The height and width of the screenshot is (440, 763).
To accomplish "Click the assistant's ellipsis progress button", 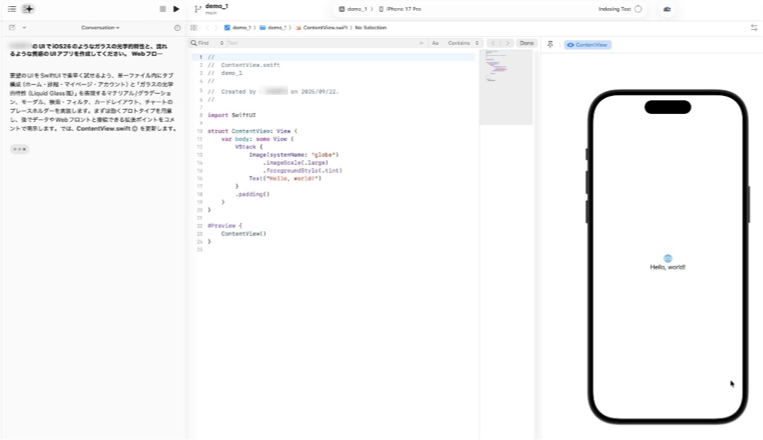I will coord(19,149).
